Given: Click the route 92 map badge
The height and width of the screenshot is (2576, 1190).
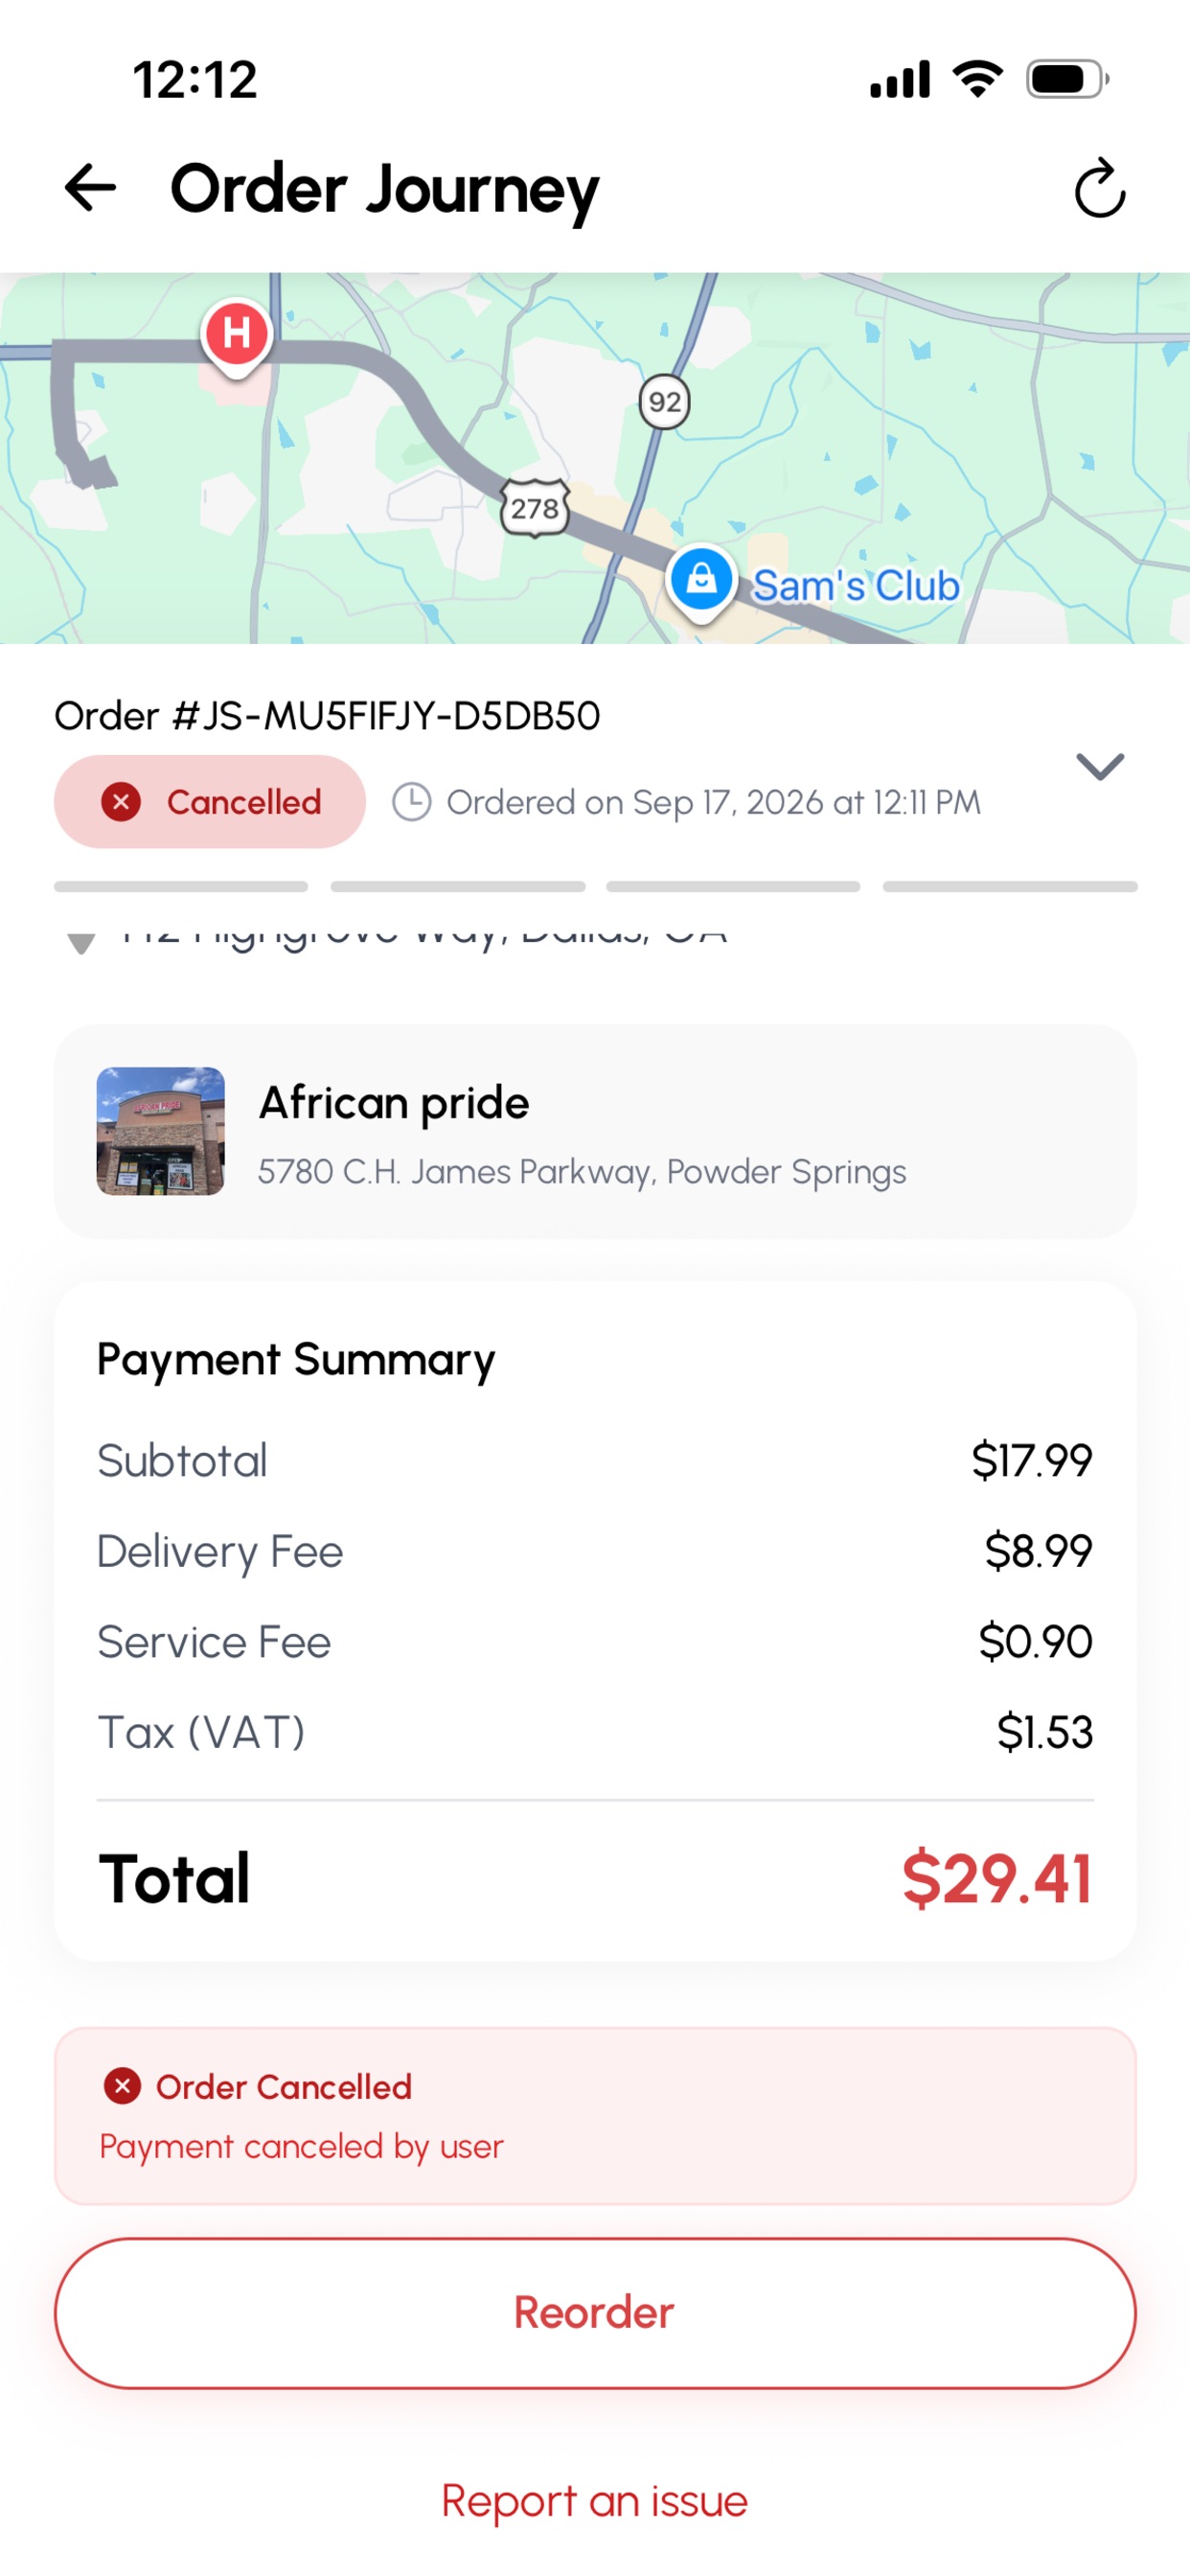Looking at the screenshot, I should click(665, 402).
